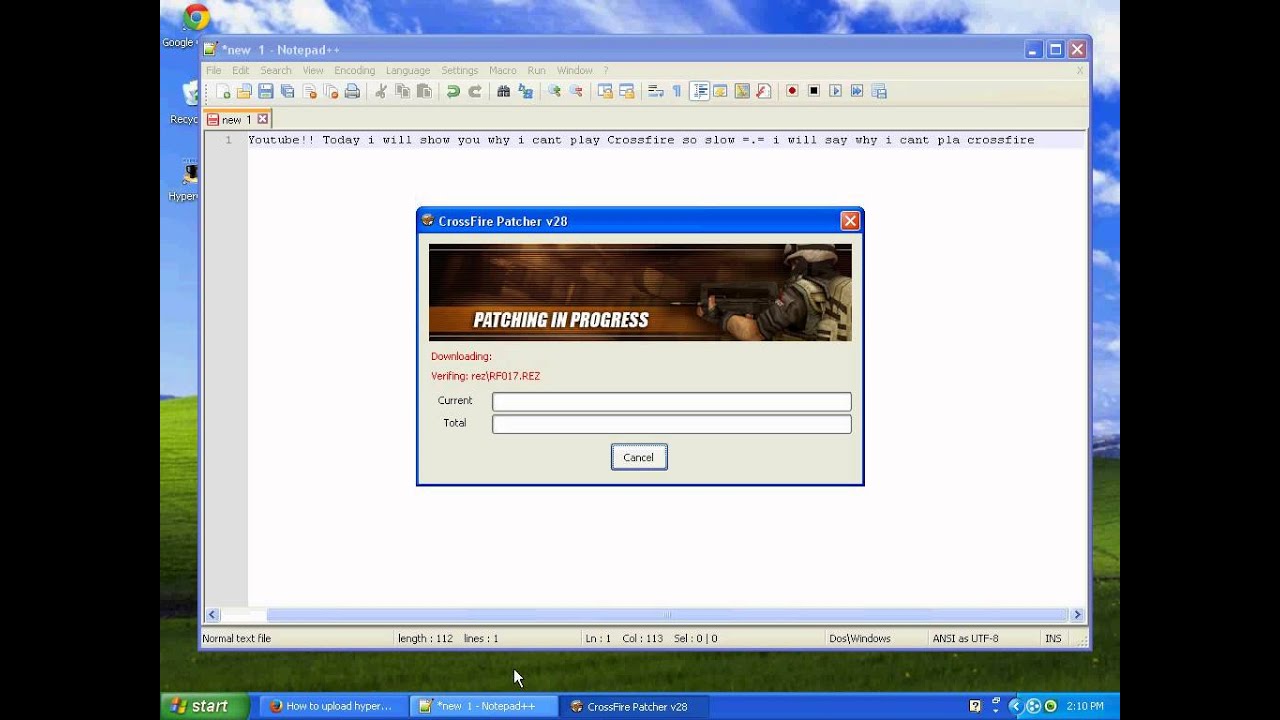Click the INS status bar indicator

(x=1053, y=638)
